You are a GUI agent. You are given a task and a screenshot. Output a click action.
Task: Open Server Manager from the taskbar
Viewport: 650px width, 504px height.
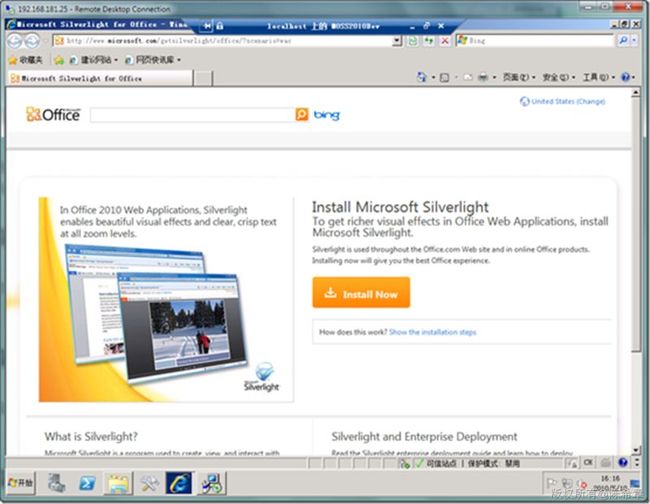(x=56, y=483)
